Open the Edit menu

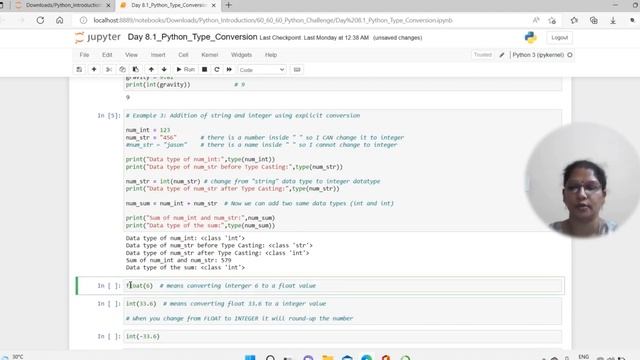coord(107,55)
